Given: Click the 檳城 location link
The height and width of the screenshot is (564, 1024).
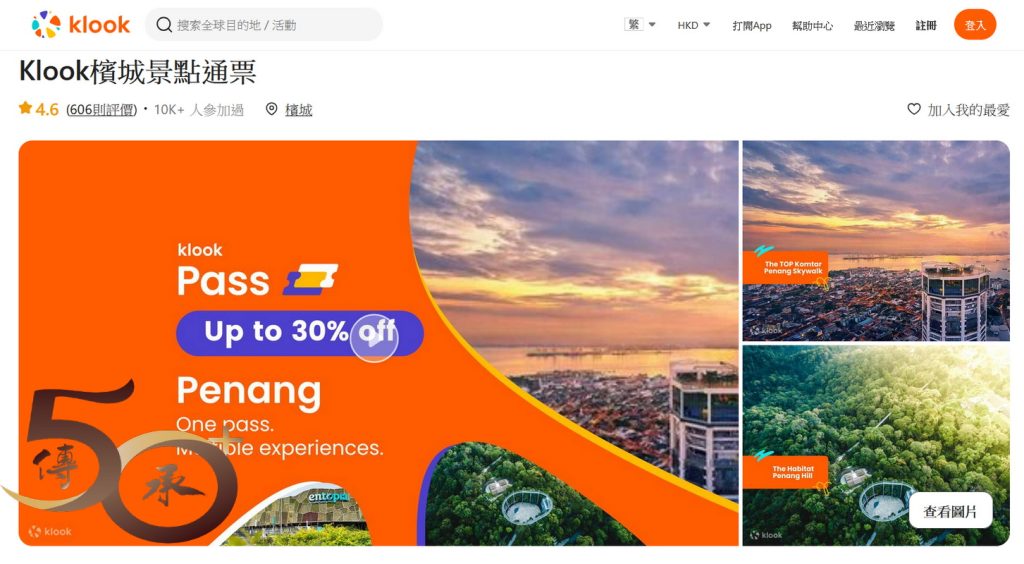Looking at the screenshot, I should [298, 110].
